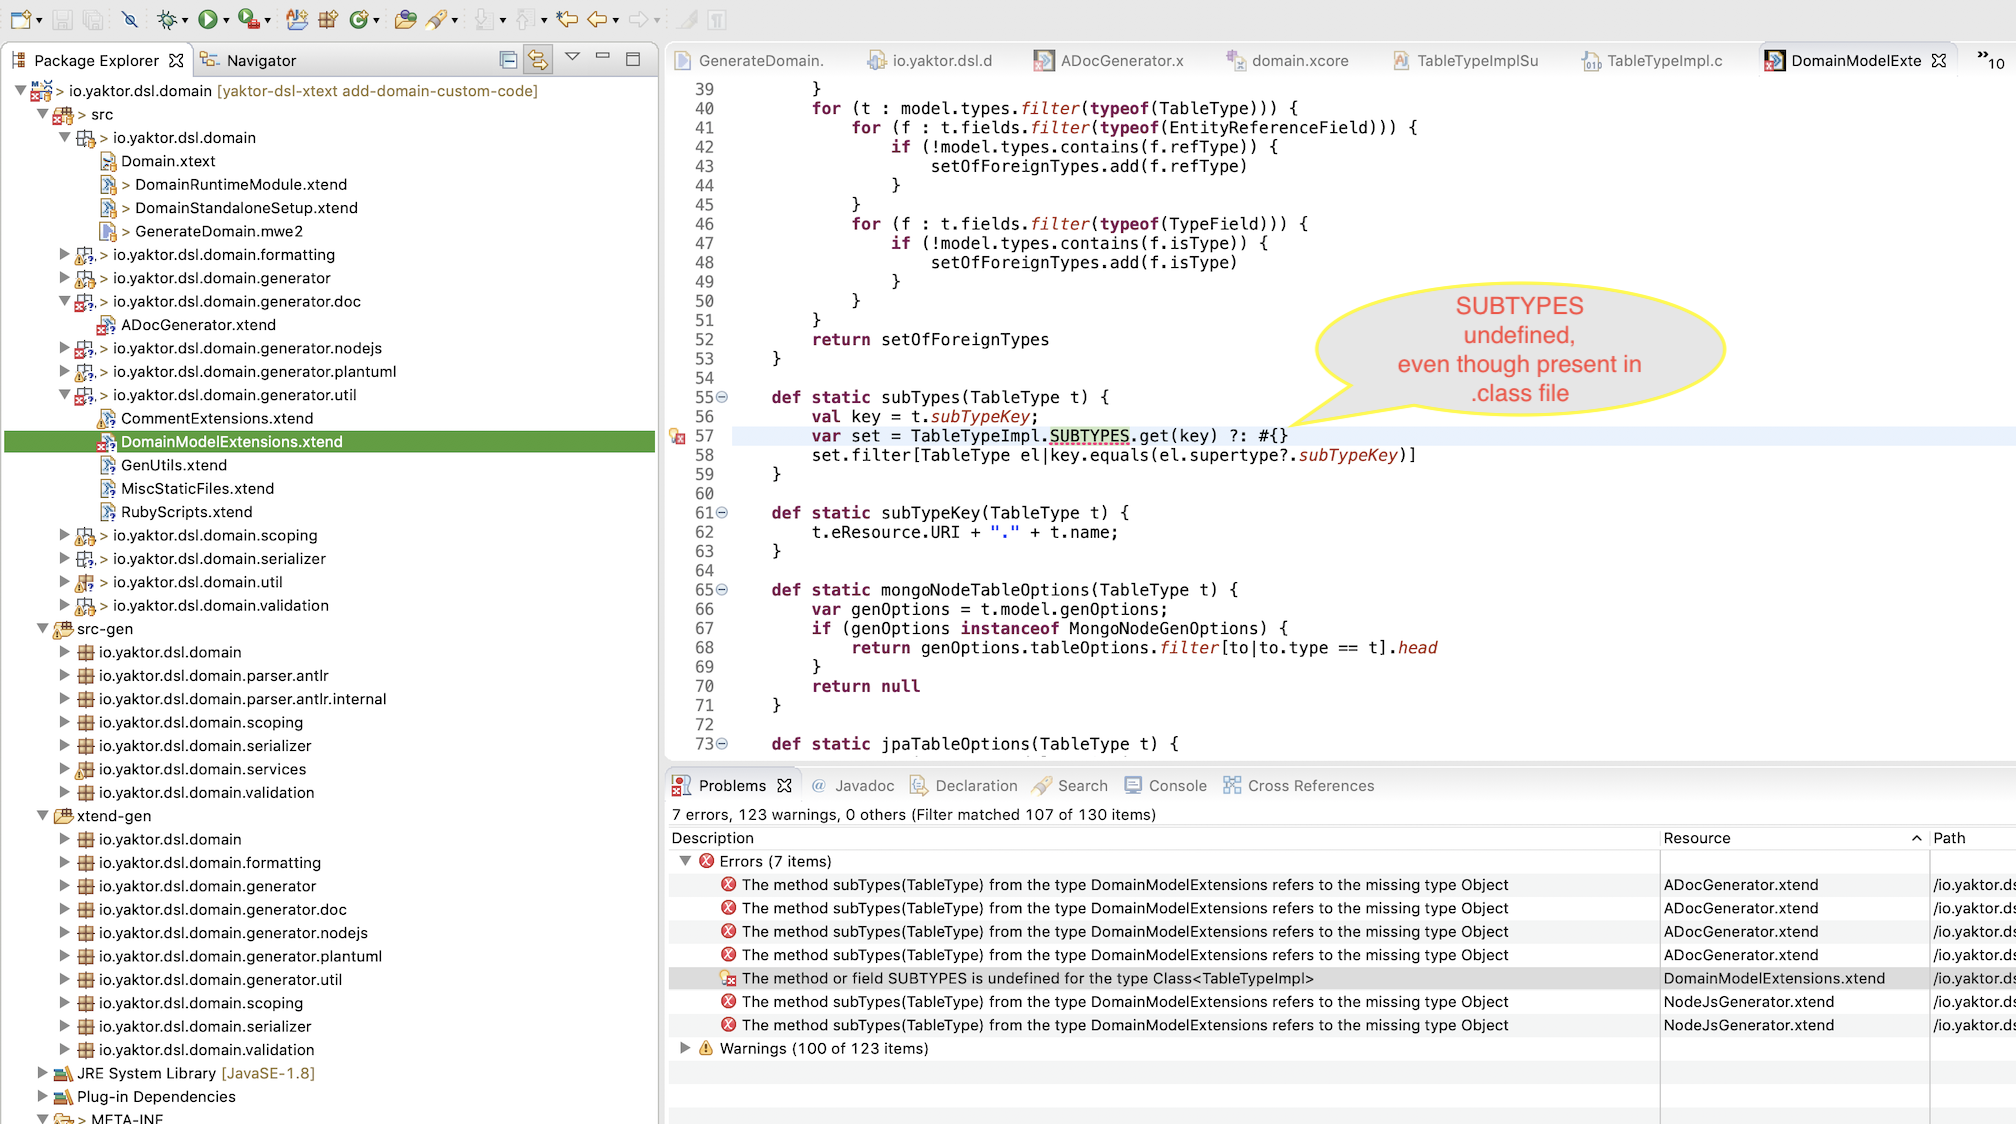Fold mongoNodeTableOptions method at line 65
The height and width of the screenshot is (1124, 2016).
coord(722,590)
